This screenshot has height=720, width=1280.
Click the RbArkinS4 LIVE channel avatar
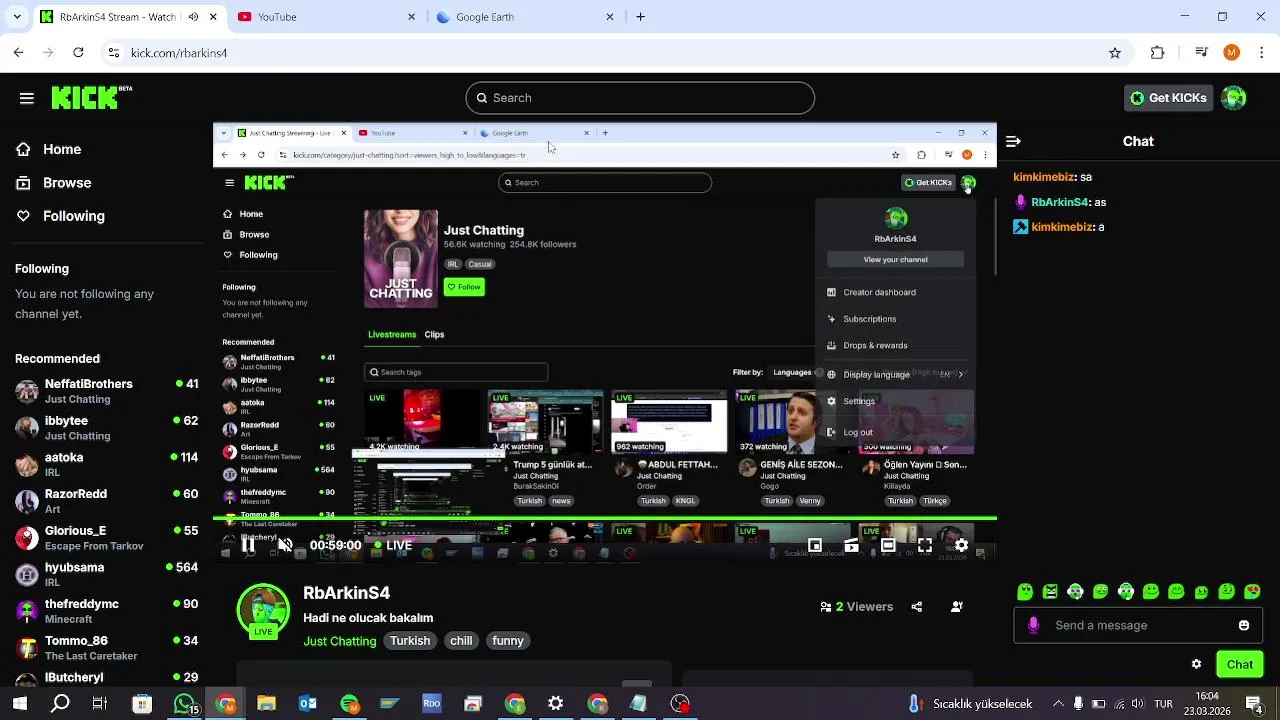coord(263,611)
